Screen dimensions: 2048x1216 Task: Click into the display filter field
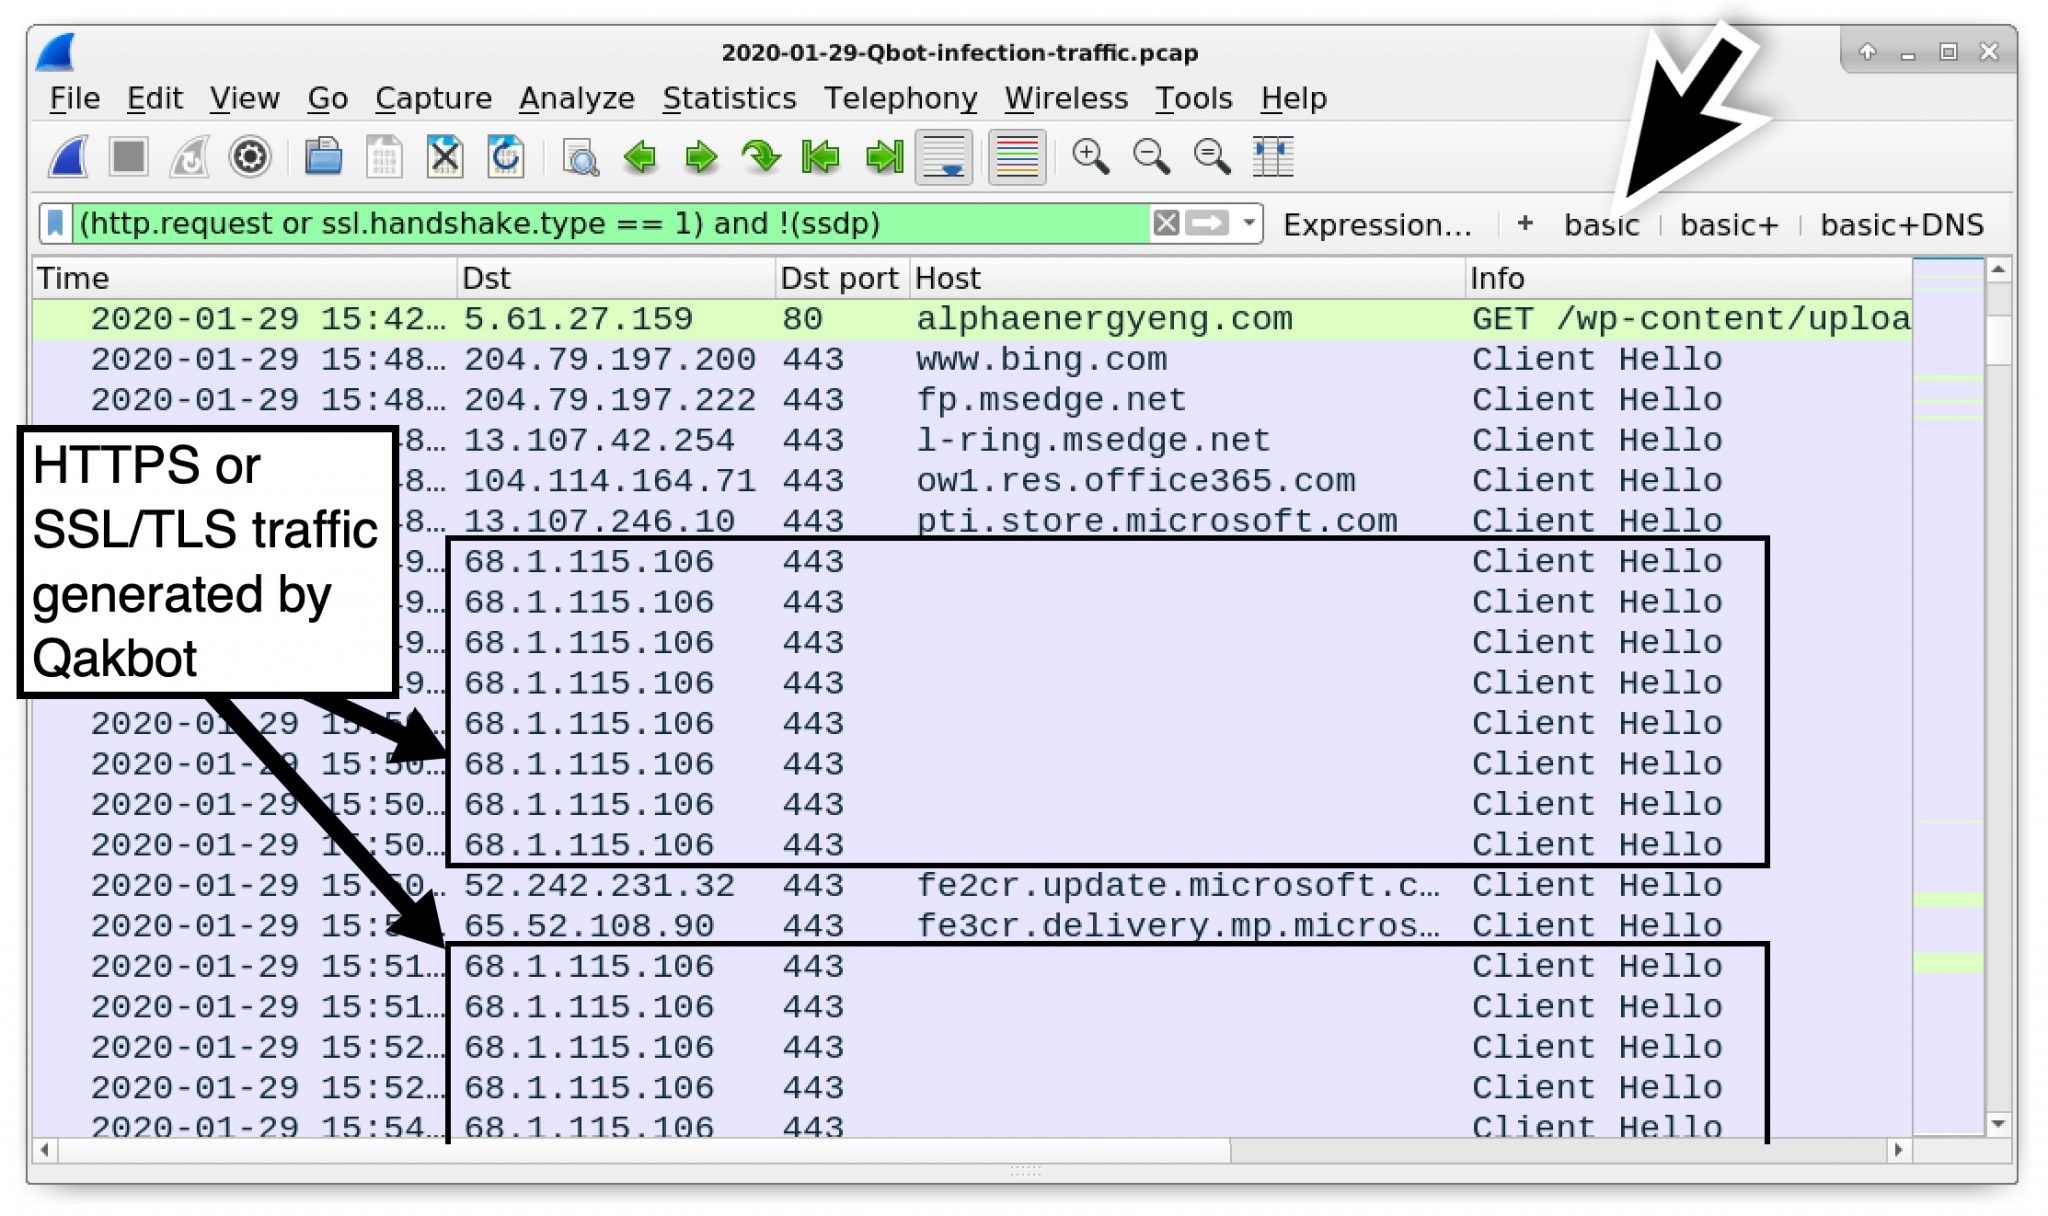(x=610, y=223)
